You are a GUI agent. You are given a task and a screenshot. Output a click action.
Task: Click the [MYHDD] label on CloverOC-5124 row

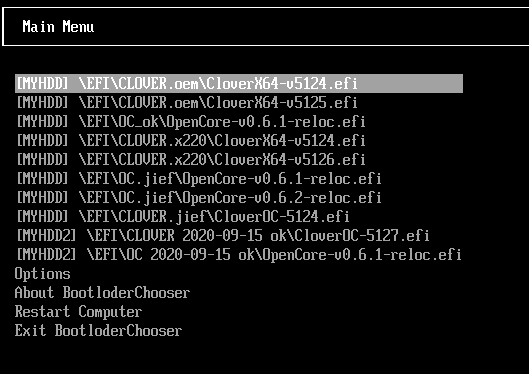[43, 217]
